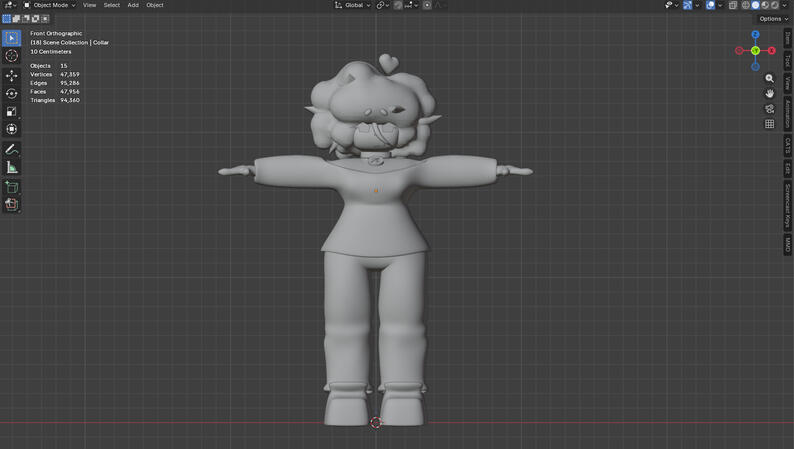Click the pan hand viewport icon

coord(769,94)
